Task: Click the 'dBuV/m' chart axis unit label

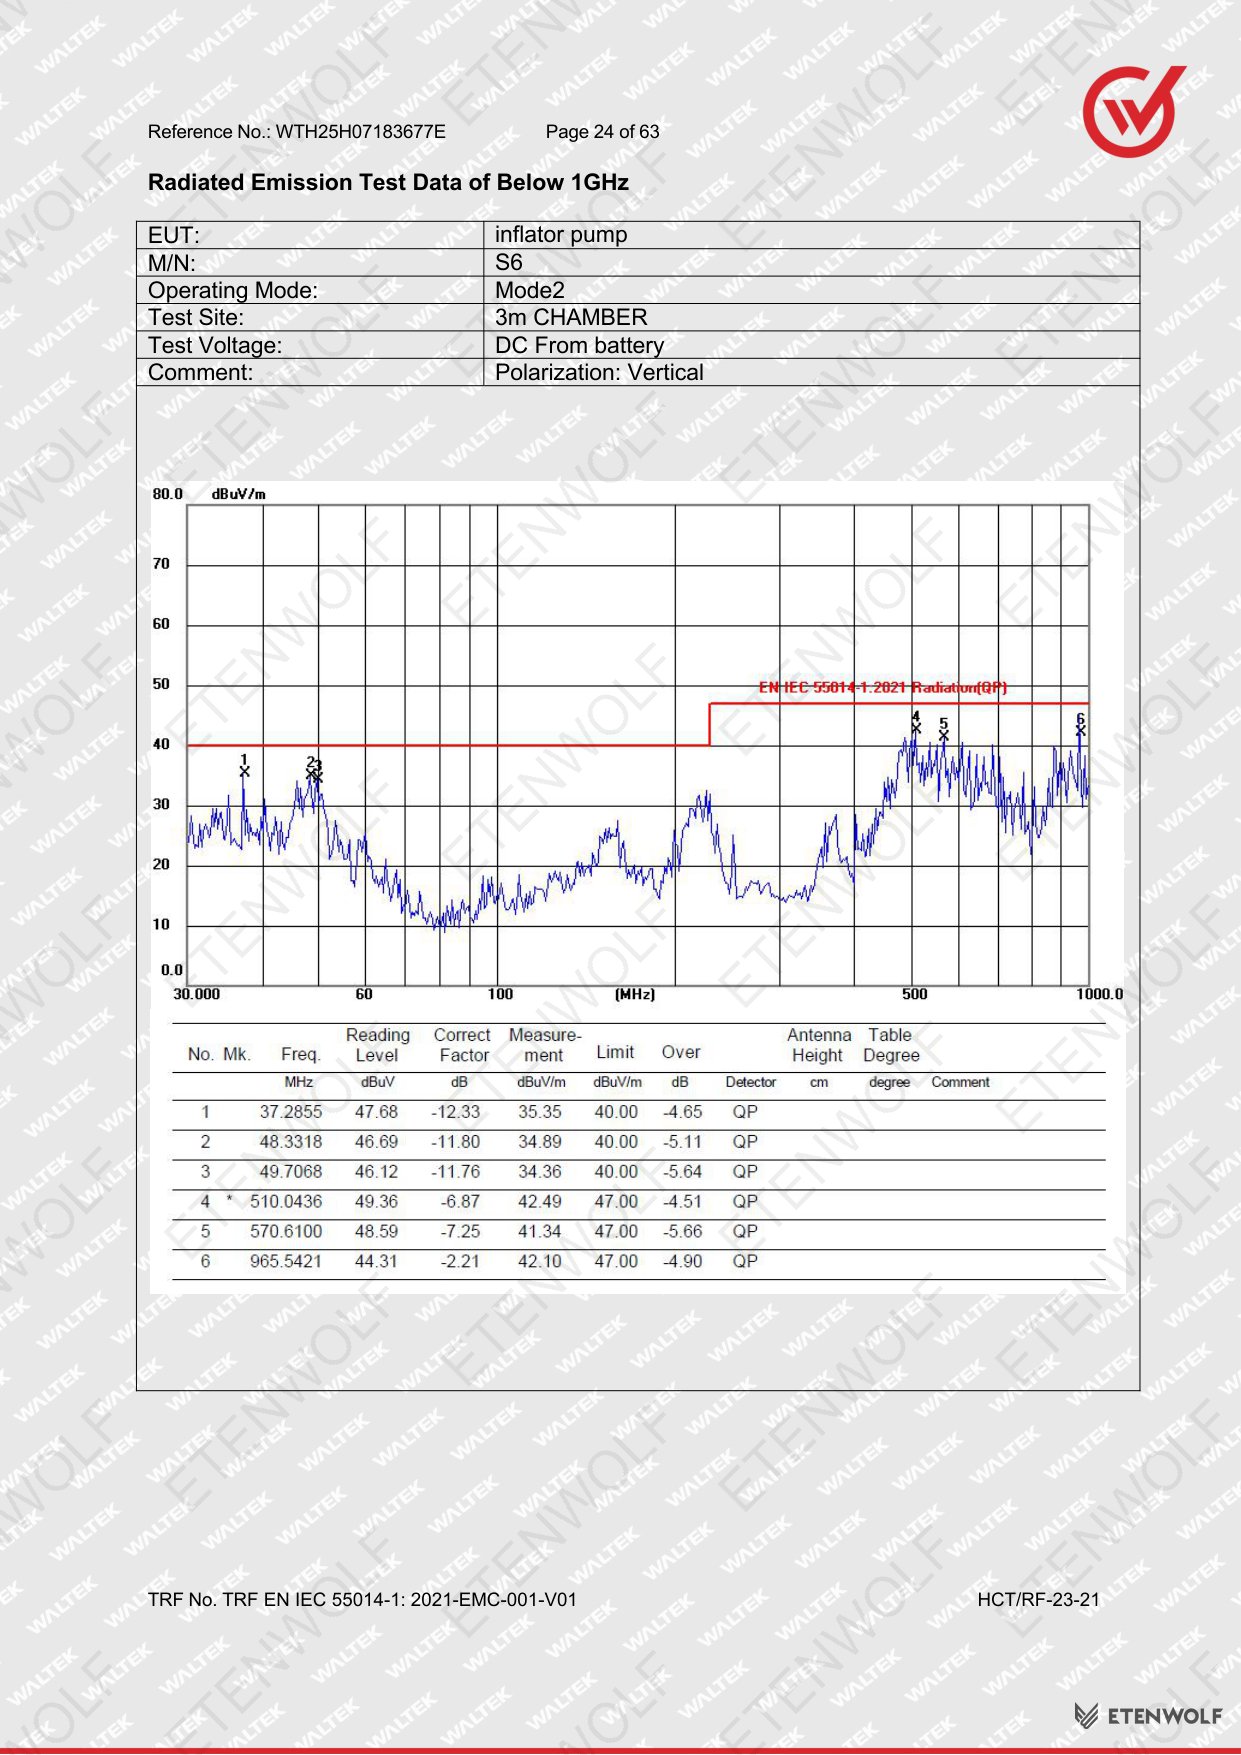Action: (239, 494)
